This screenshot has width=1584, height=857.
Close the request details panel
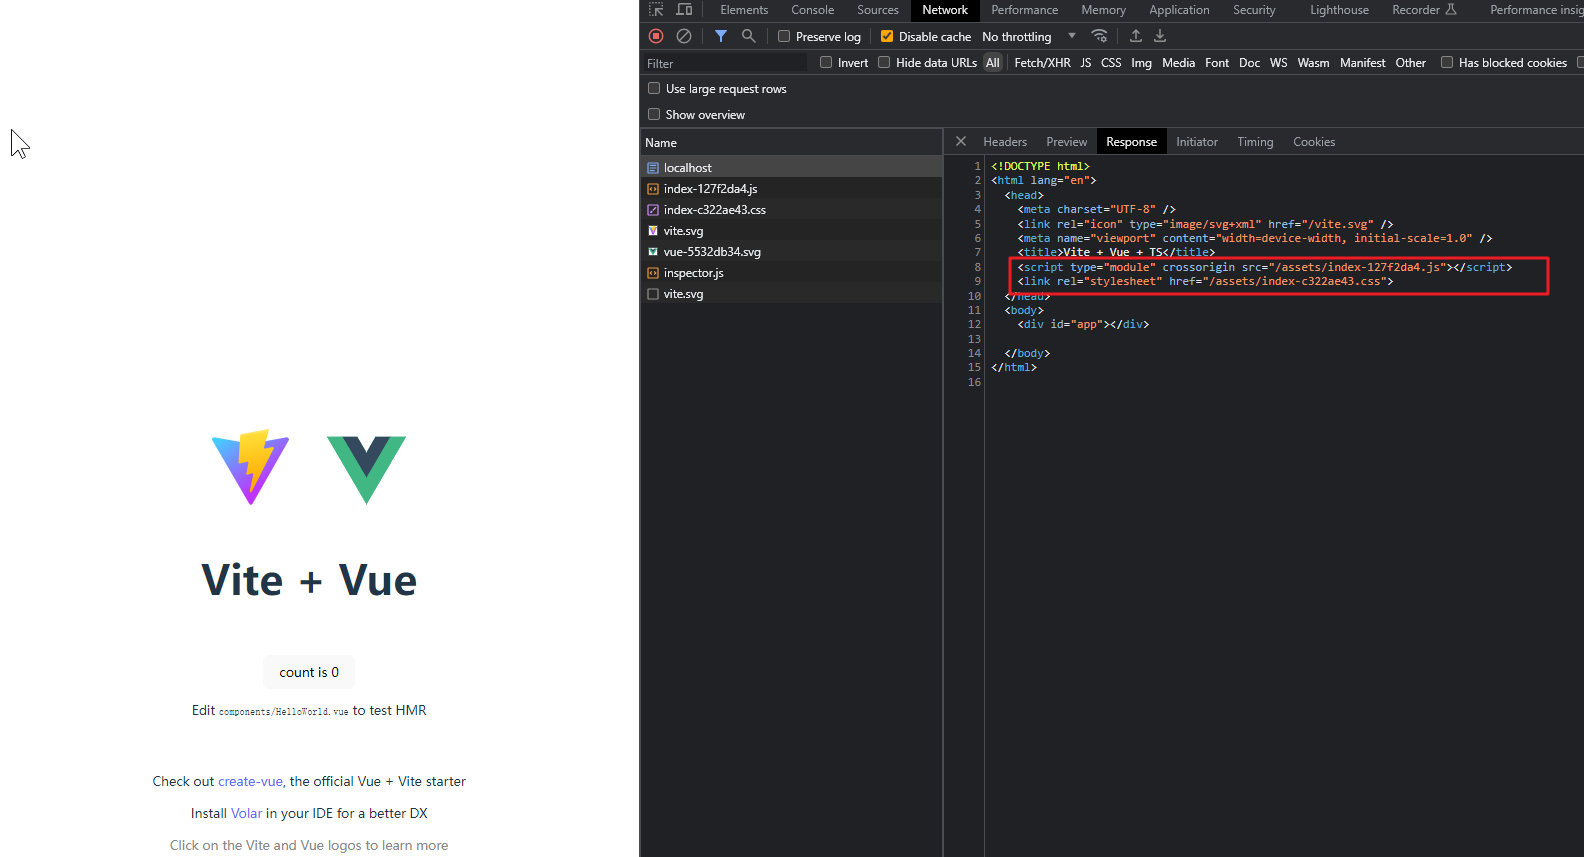point(961,142)
